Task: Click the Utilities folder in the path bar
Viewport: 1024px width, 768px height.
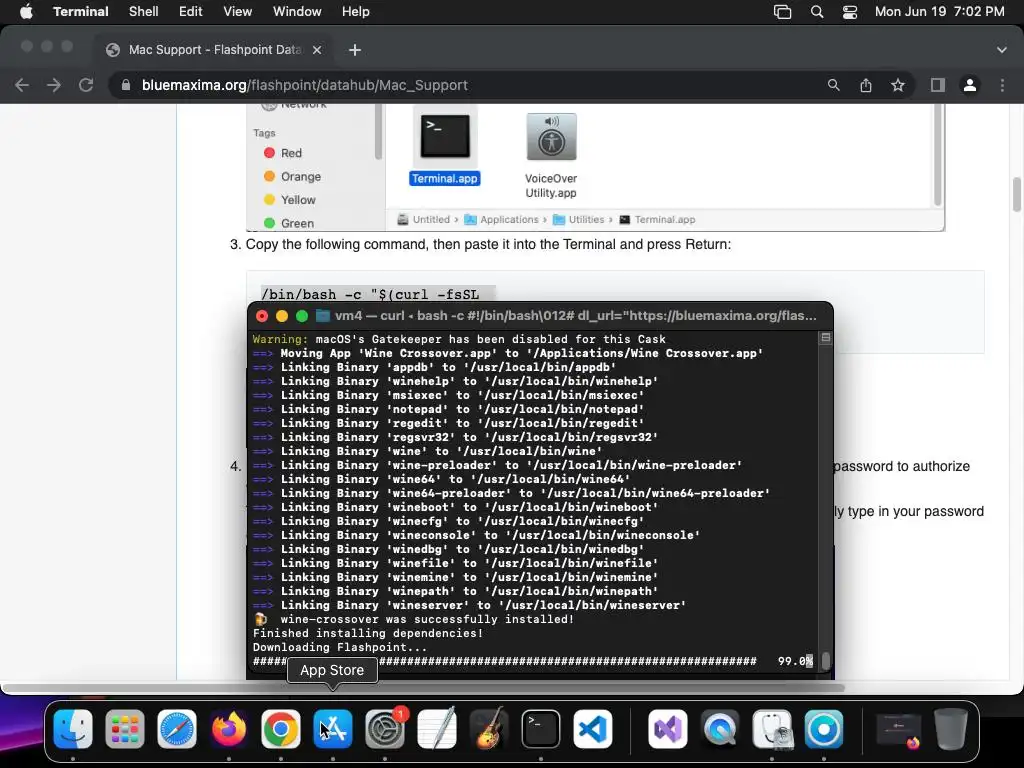Action: (x=579, y=219)
